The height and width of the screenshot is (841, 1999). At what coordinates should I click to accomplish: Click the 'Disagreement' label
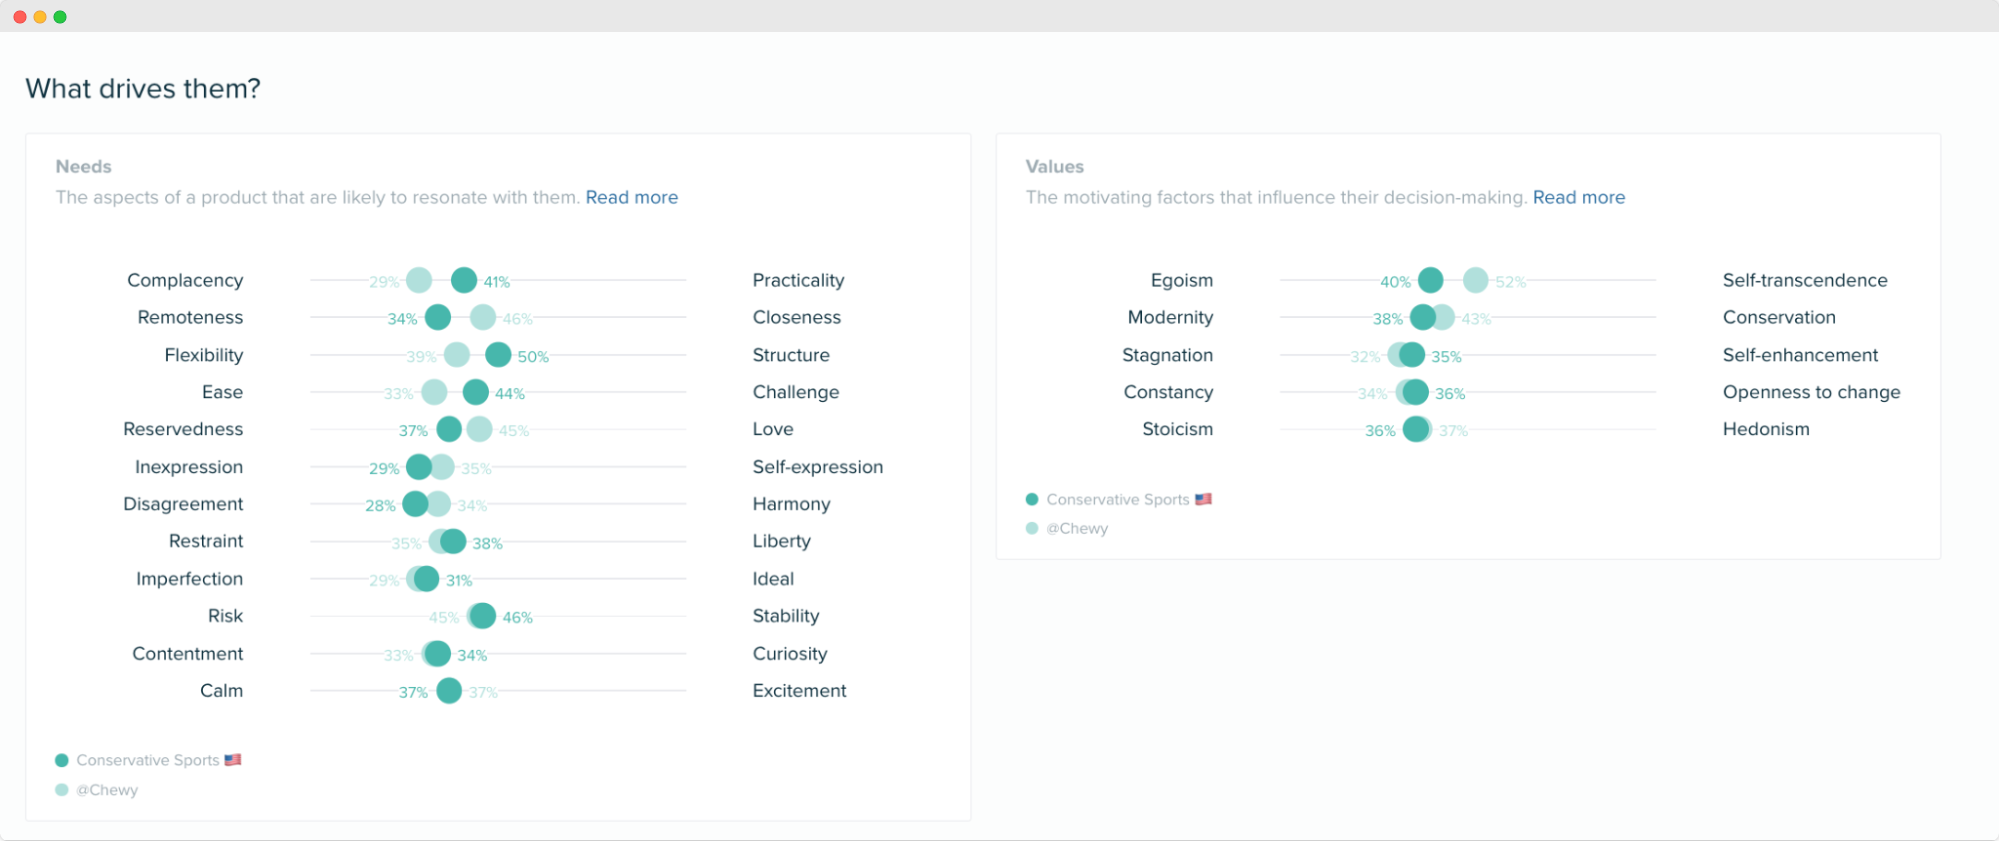183,504
